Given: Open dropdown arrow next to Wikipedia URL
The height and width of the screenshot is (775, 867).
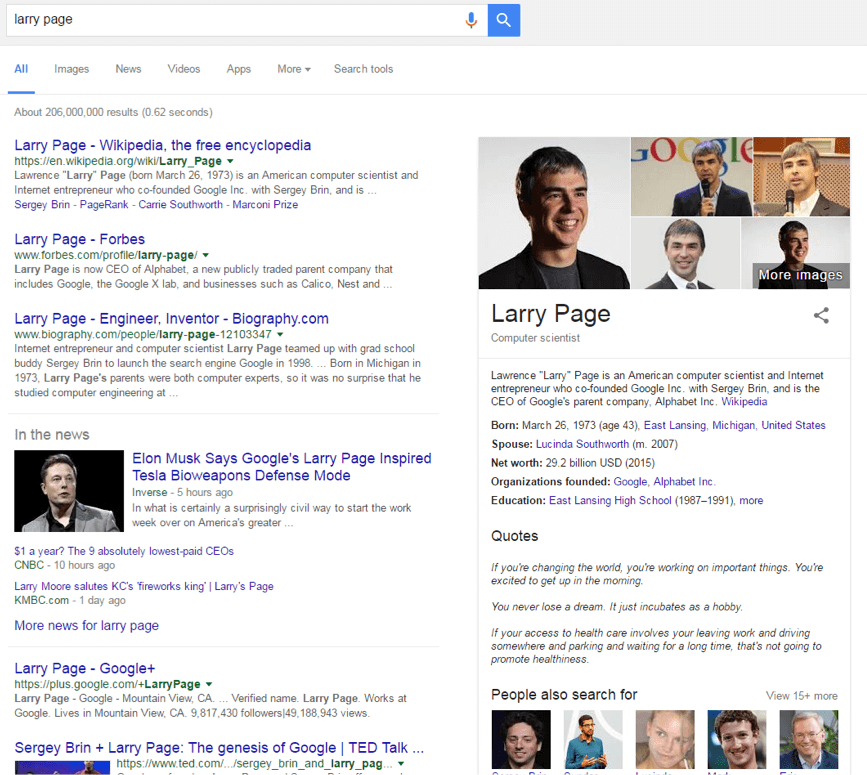Looking at the screenshot, I should [x=230, y=161].
